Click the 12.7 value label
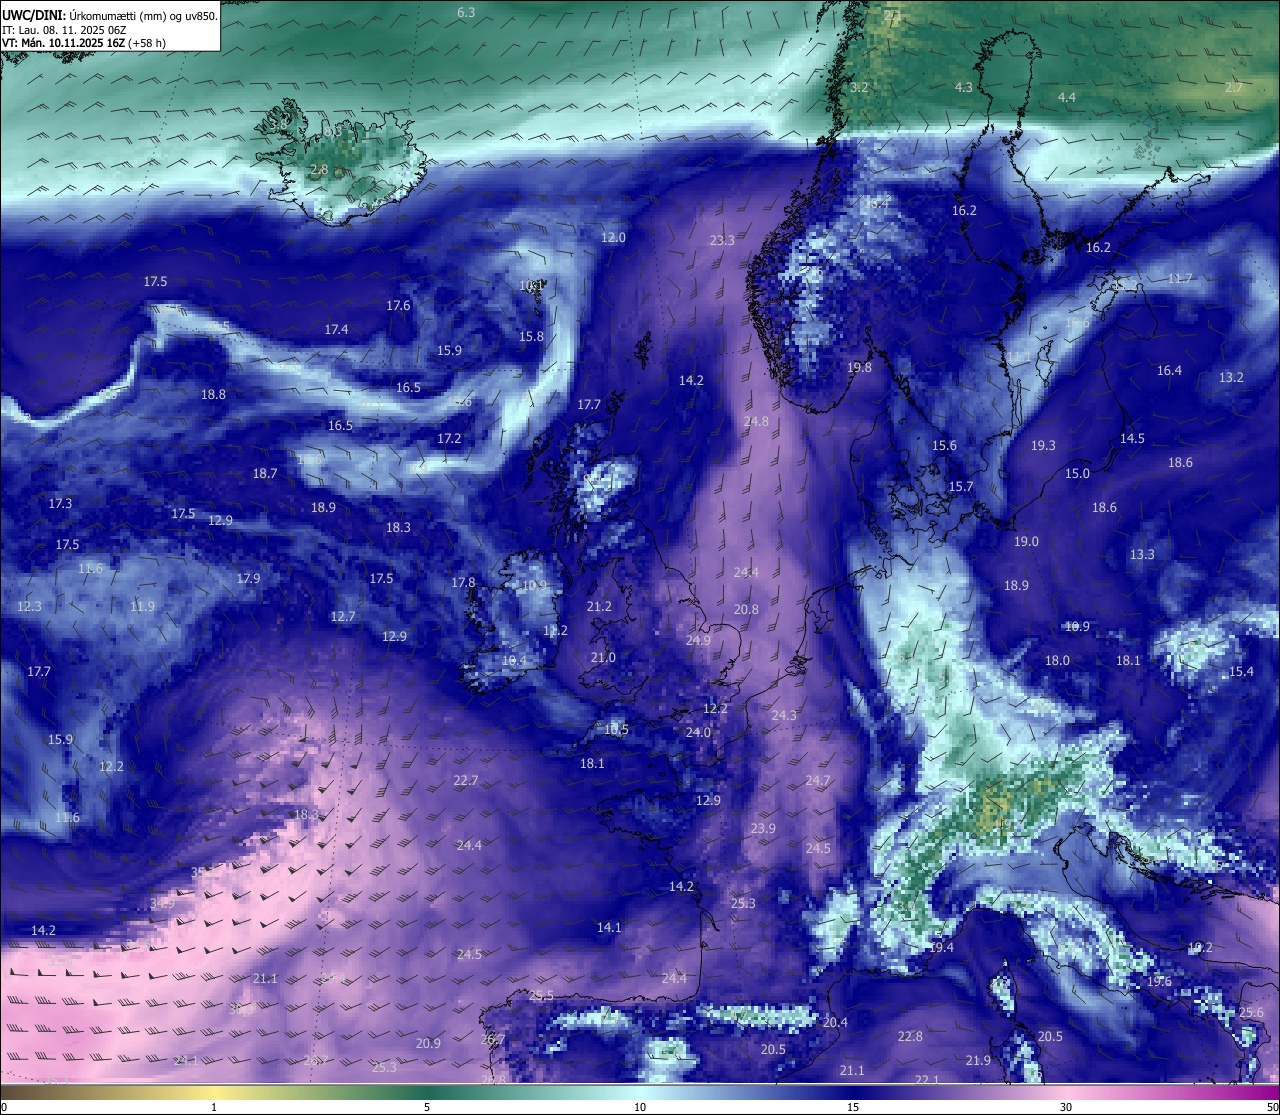 coord(343,617)
